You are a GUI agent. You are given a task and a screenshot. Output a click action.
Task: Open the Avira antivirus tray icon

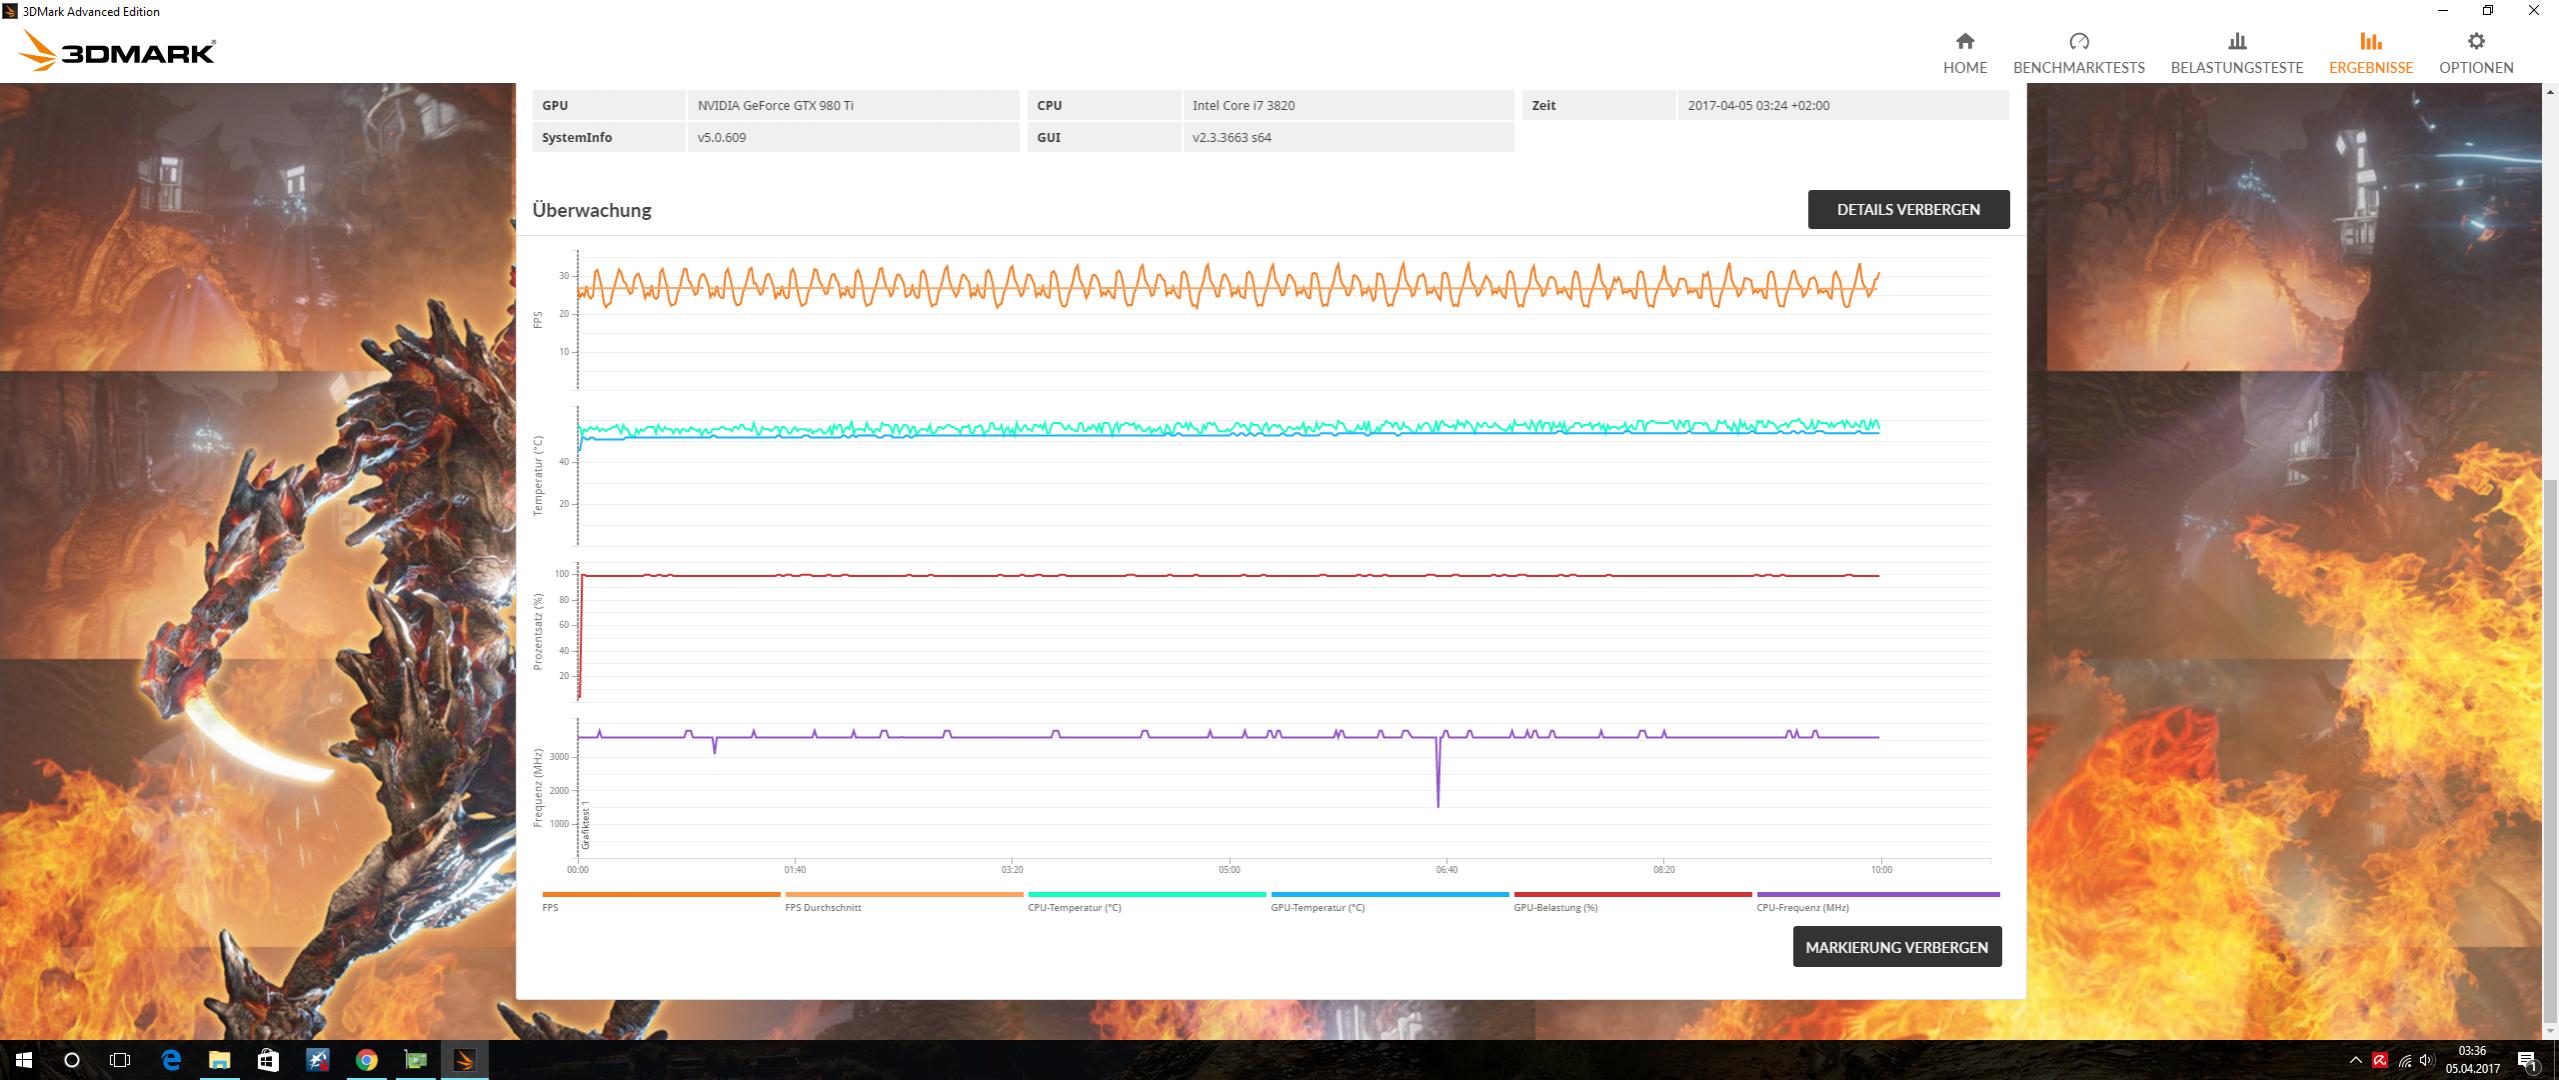coord(2380,1060)
